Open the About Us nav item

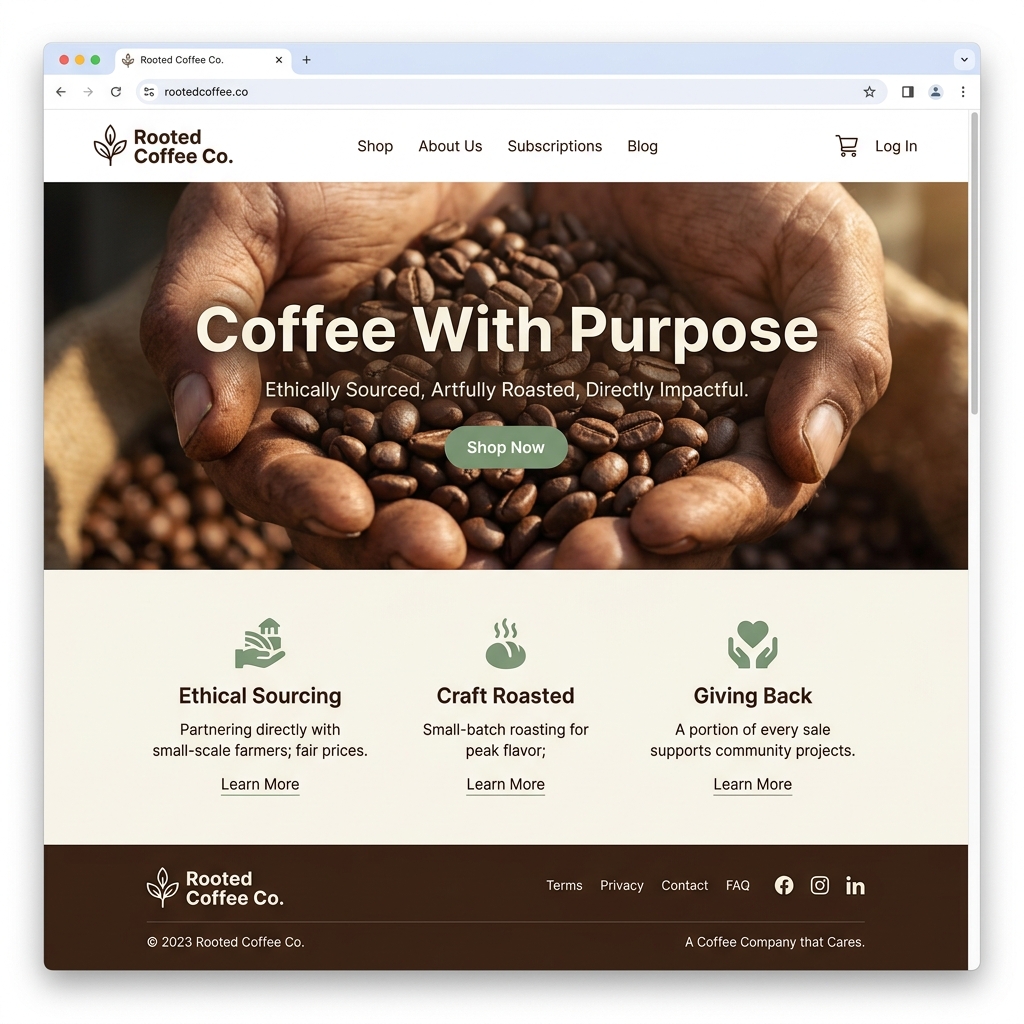(450, 146)
